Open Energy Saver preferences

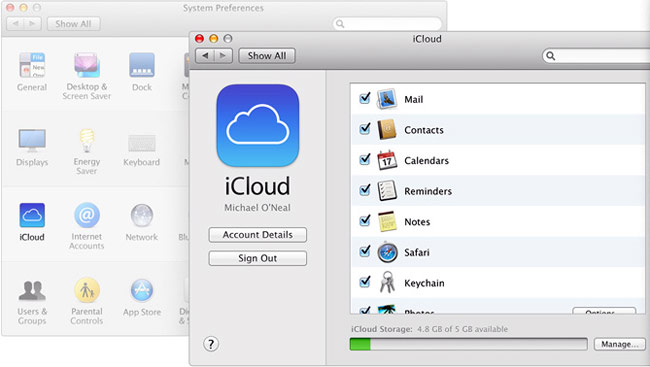click(87, 151)
